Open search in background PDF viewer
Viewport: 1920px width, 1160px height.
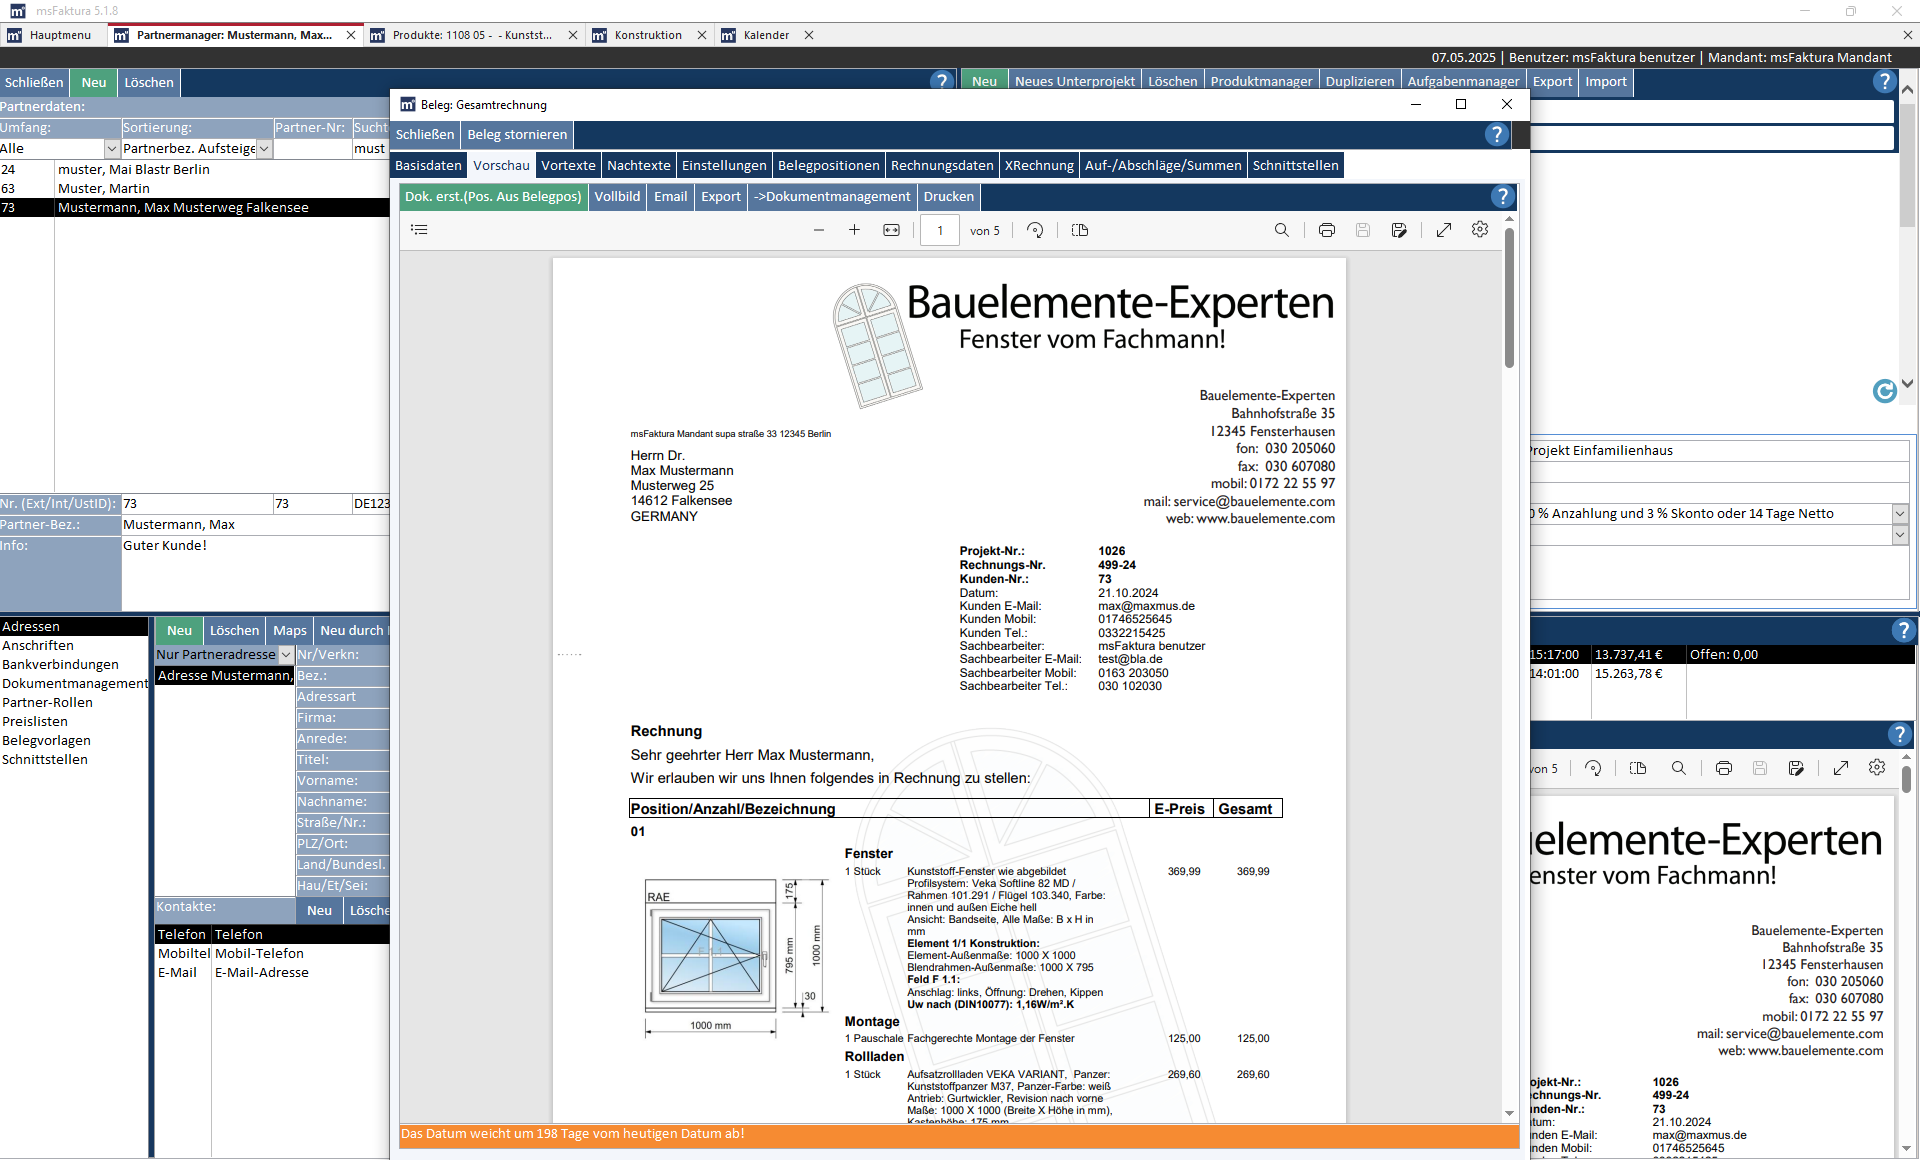pyautogui.click(x=1679, y=768)
